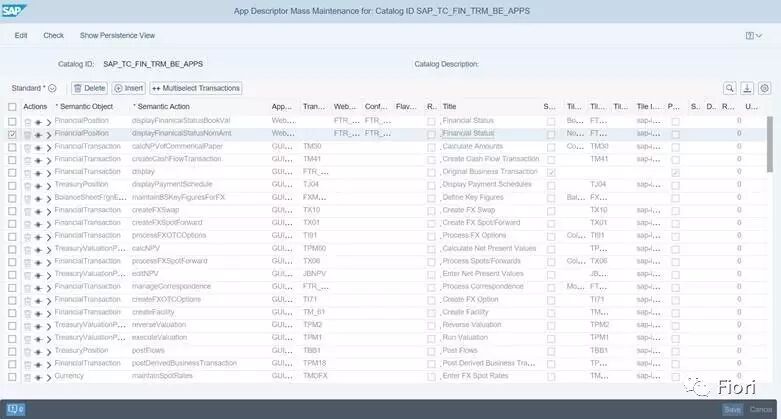The width and height of the screenshot is (781, 419).
Task: Expand the displayPaymentSchedule row chevron
Action: click(x=49, y=186)
